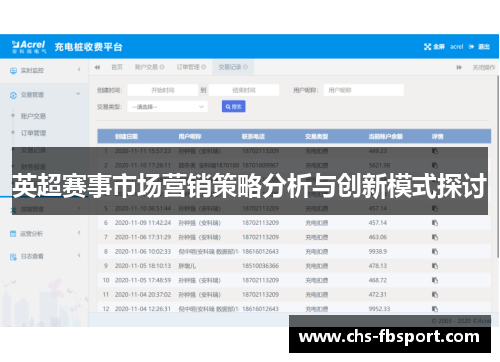This screenshot has width=500, height=362.
Task: Click the 创建日期 column header
Action: pos(126,136)
